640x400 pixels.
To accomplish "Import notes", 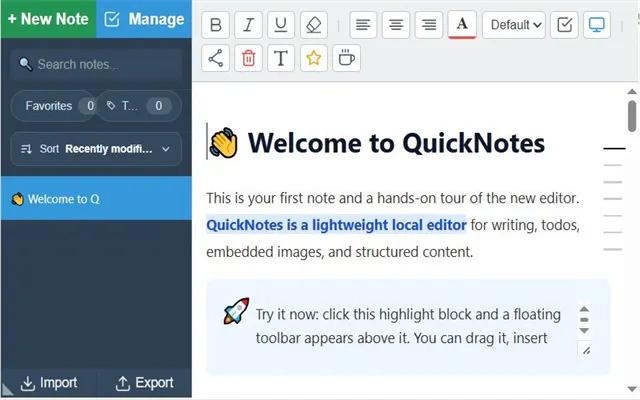I will click(x=49, y=383).
